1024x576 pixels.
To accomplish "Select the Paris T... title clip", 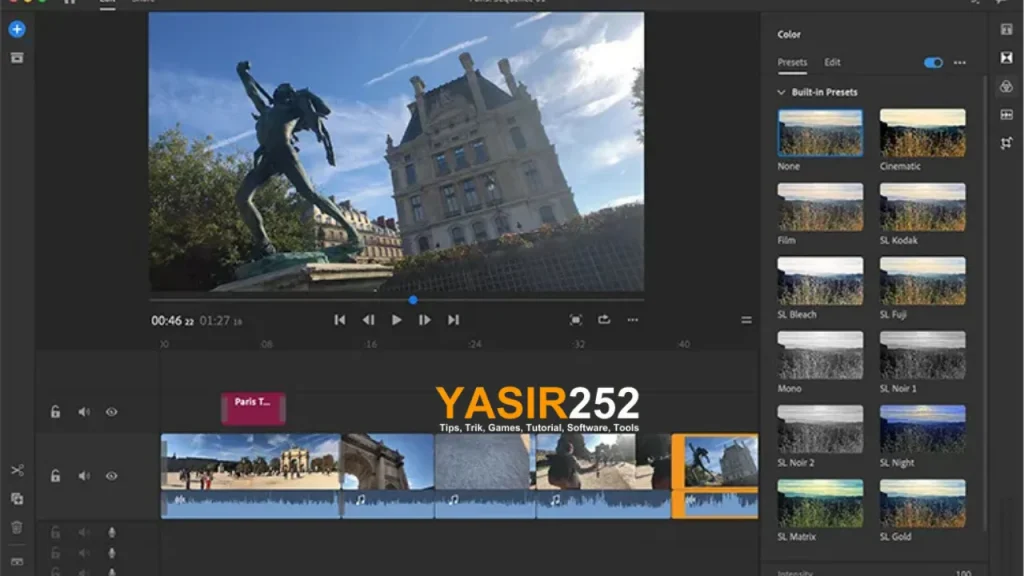I will pos(253,409).
